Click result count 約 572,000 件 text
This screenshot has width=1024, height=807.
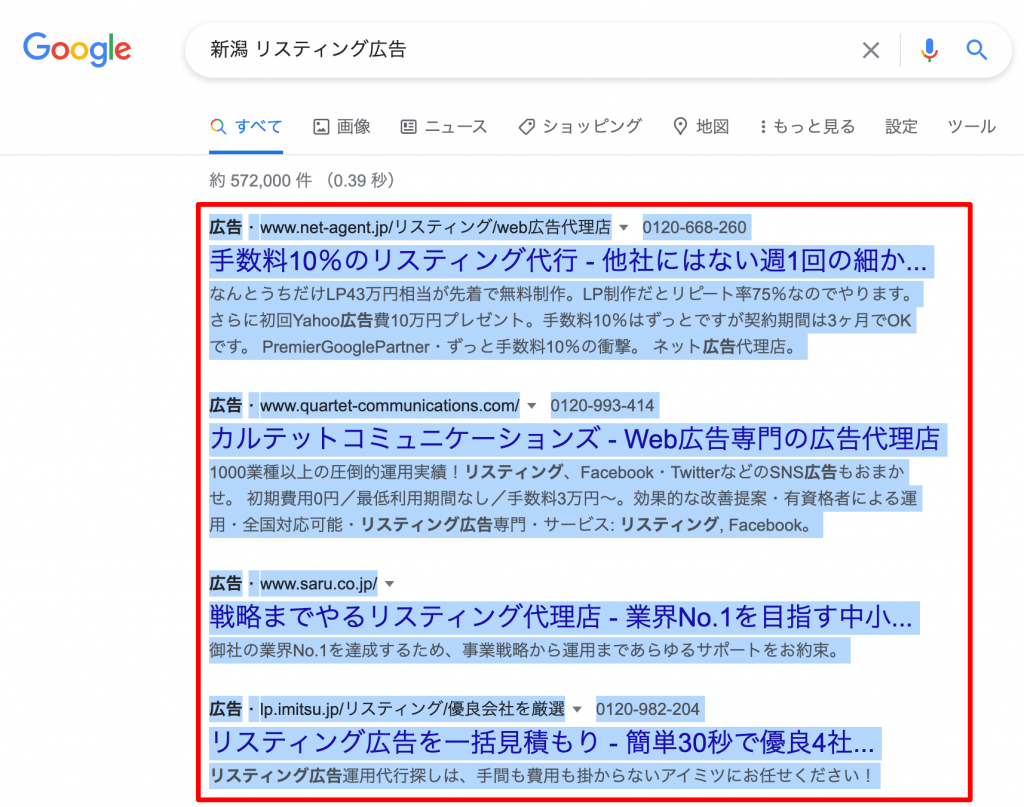point(261,180)
